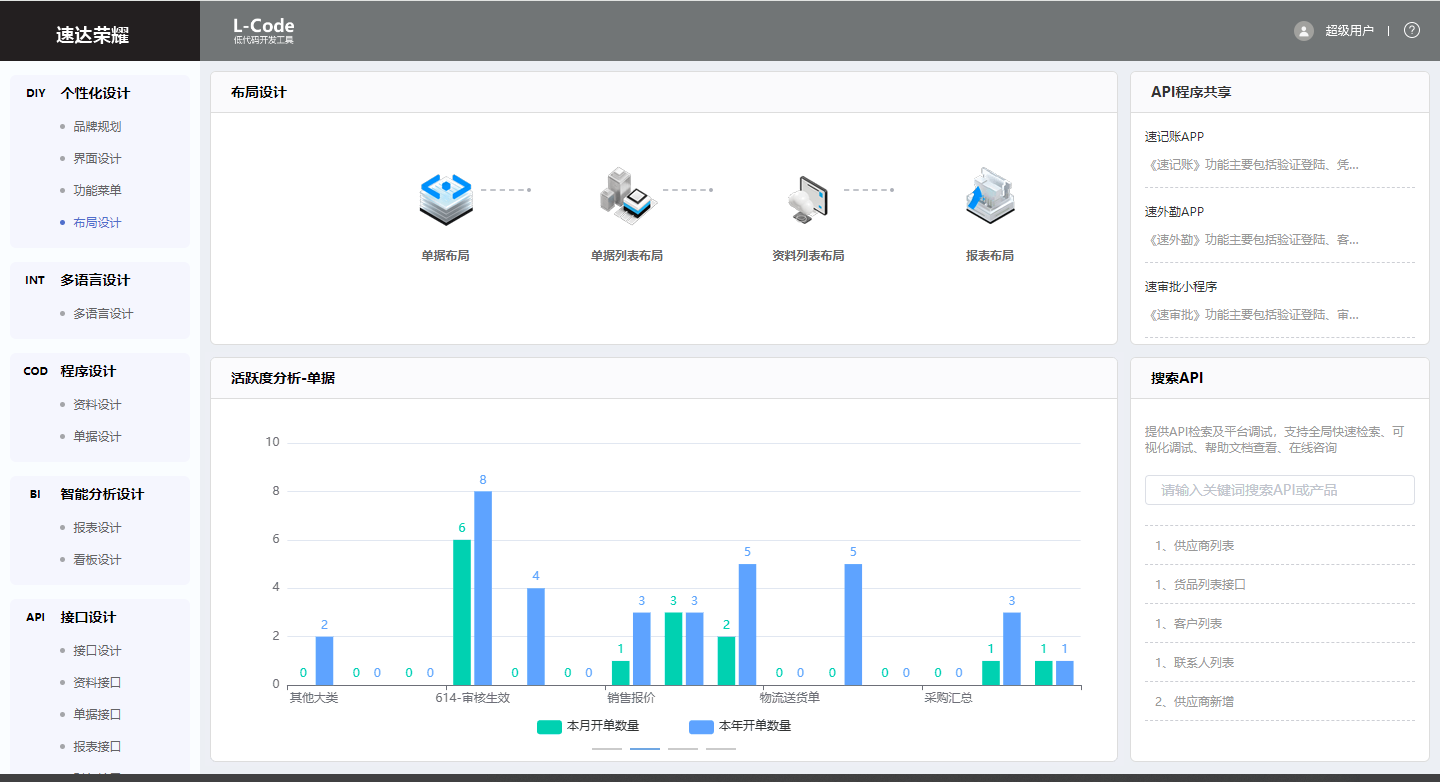Viewport: 1440px width, 782px height.
Task: Click the API badge beside 接口设计
Action: [36, 617]
